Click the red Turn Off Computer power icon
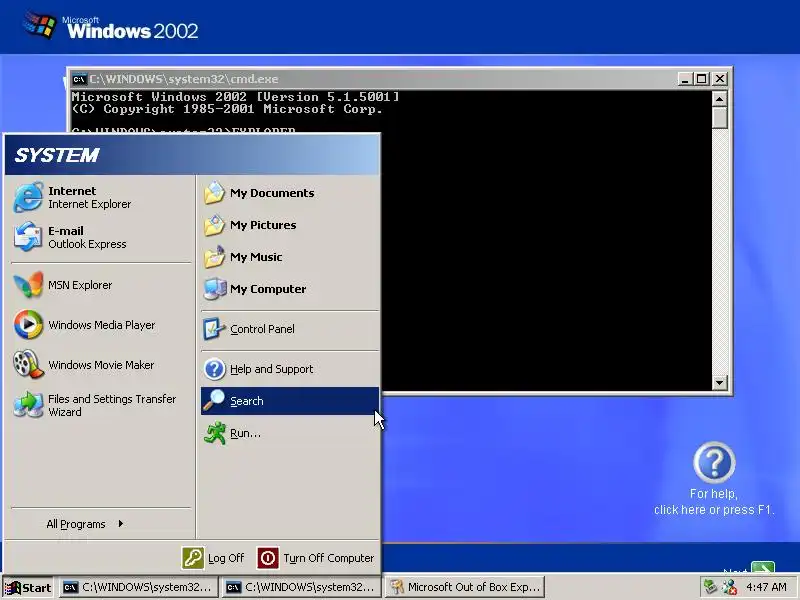Viewport: 800px width, 600px height. (x=268, y=558)
